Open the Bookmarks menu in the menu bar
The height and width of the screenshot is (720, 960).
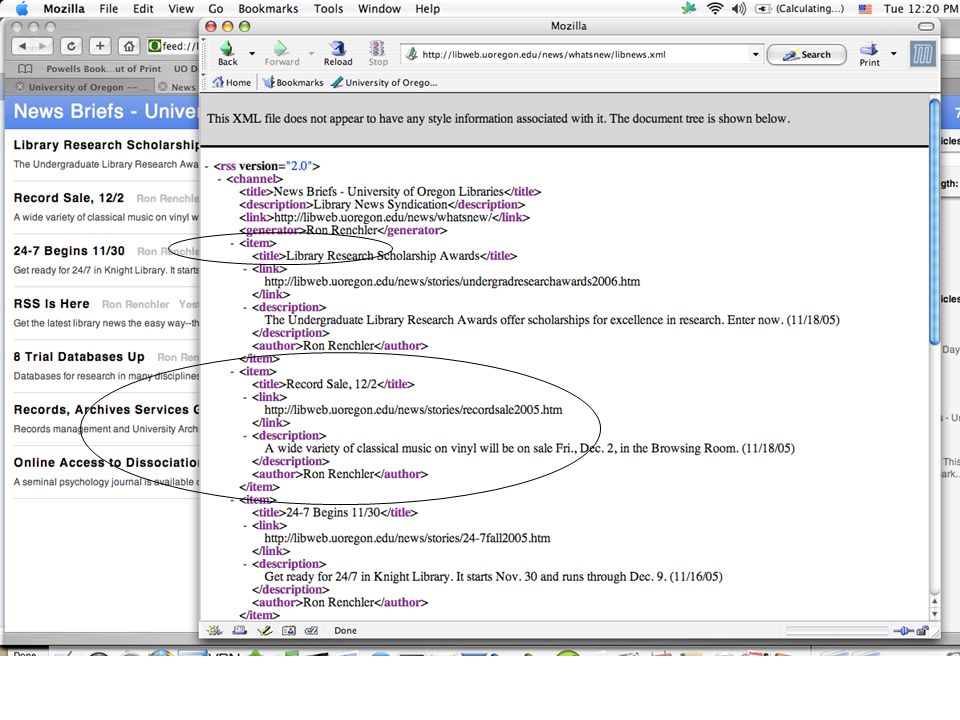point(268,9)
